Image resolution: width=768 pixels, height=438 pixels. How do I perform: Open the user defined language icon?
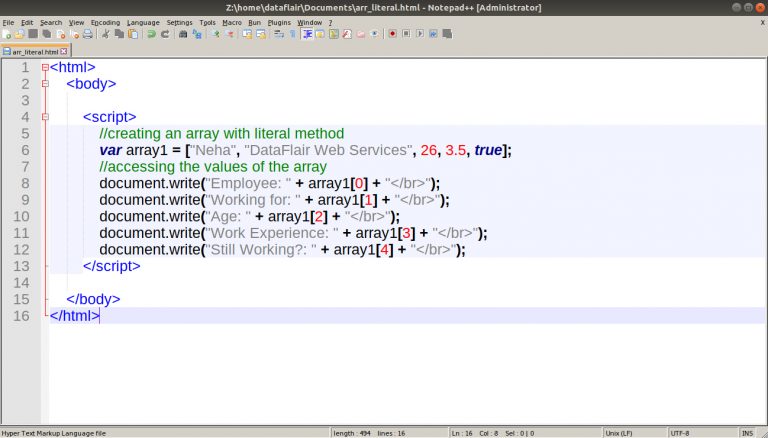(x=320, y=34)
